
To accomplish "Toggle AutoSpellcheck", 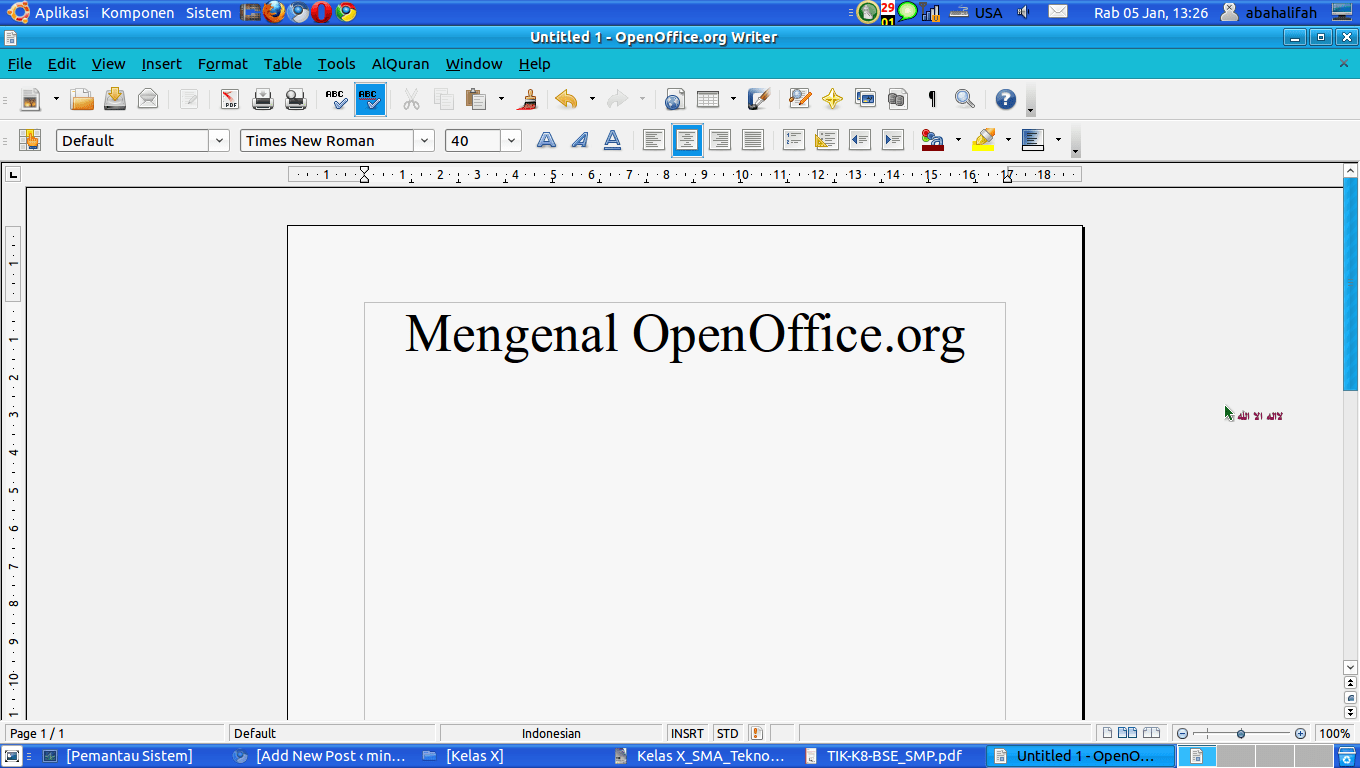I will tap(370, 99).
